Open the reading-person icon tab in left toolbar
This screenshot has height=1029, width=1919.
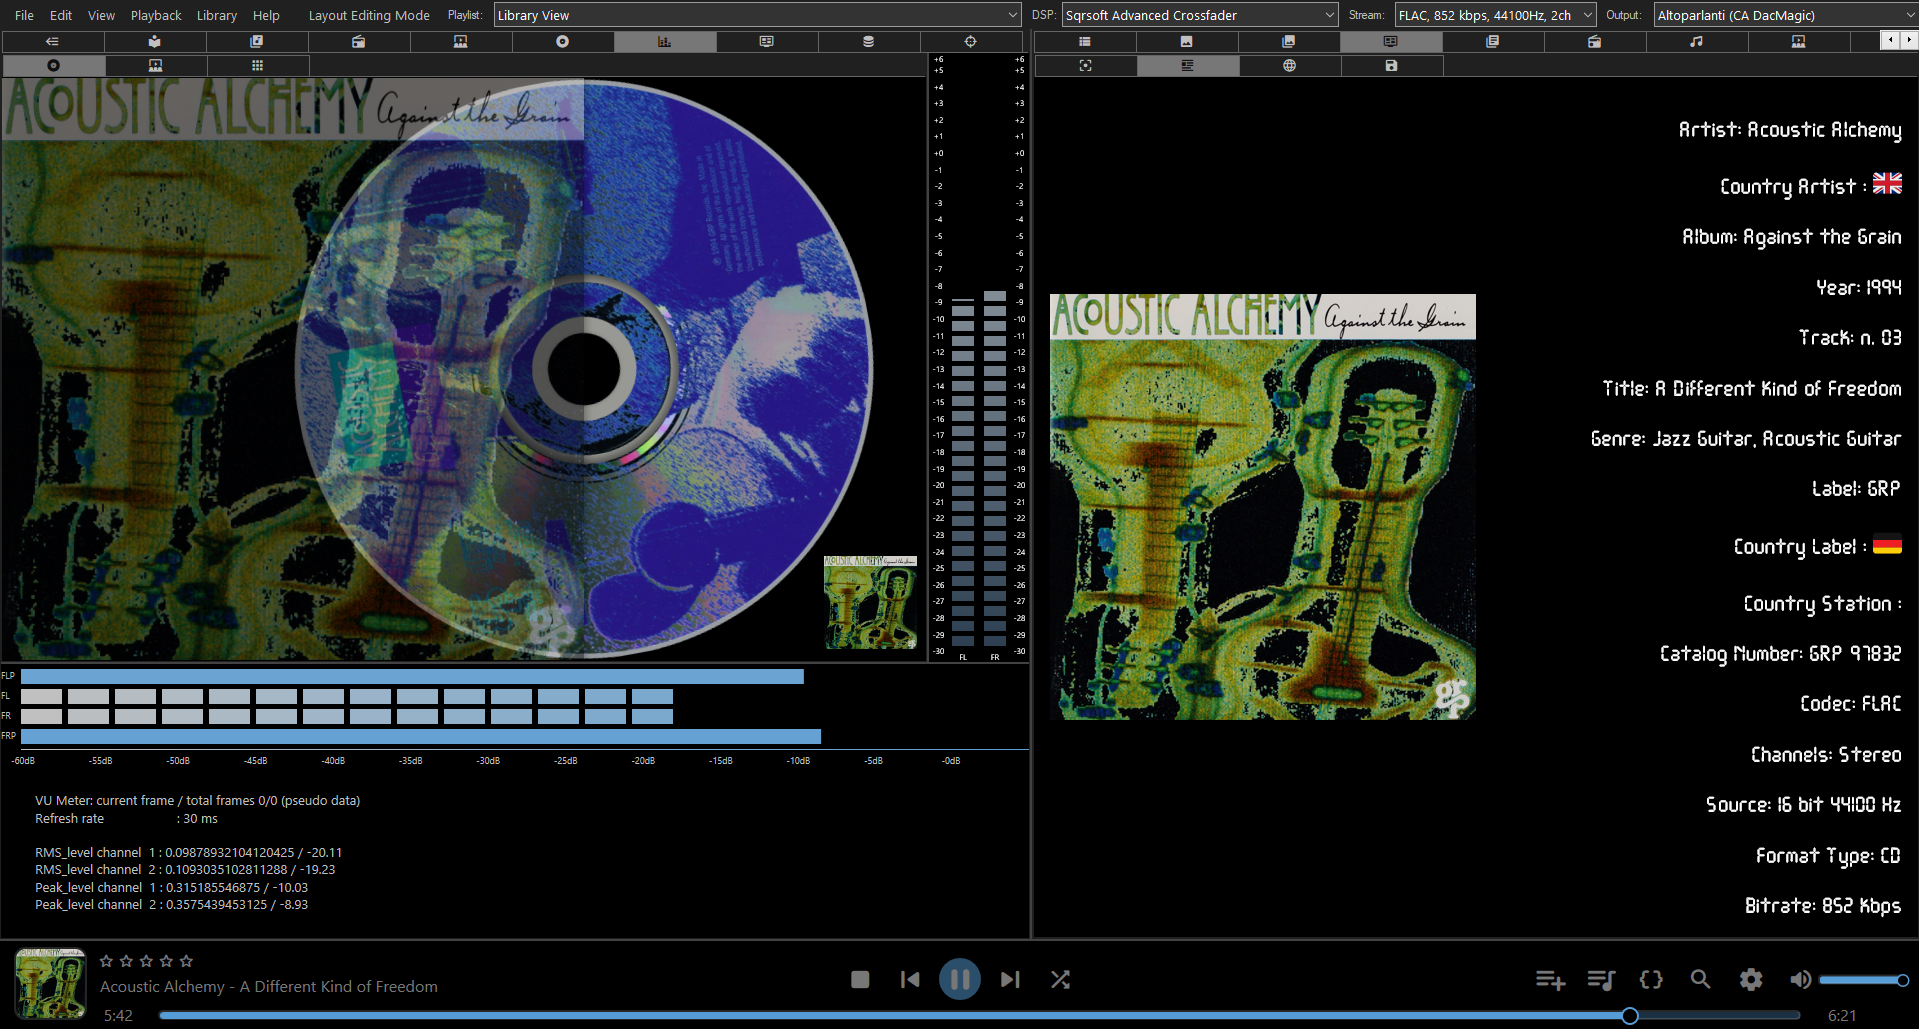[155, 42]
